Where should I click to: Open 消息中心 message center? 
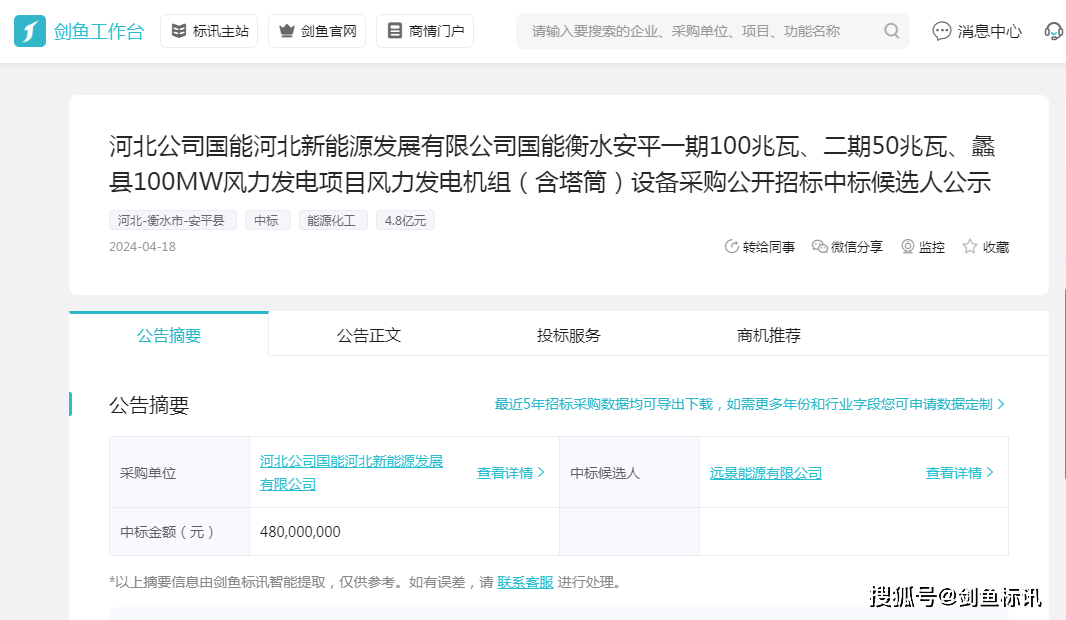977,31
